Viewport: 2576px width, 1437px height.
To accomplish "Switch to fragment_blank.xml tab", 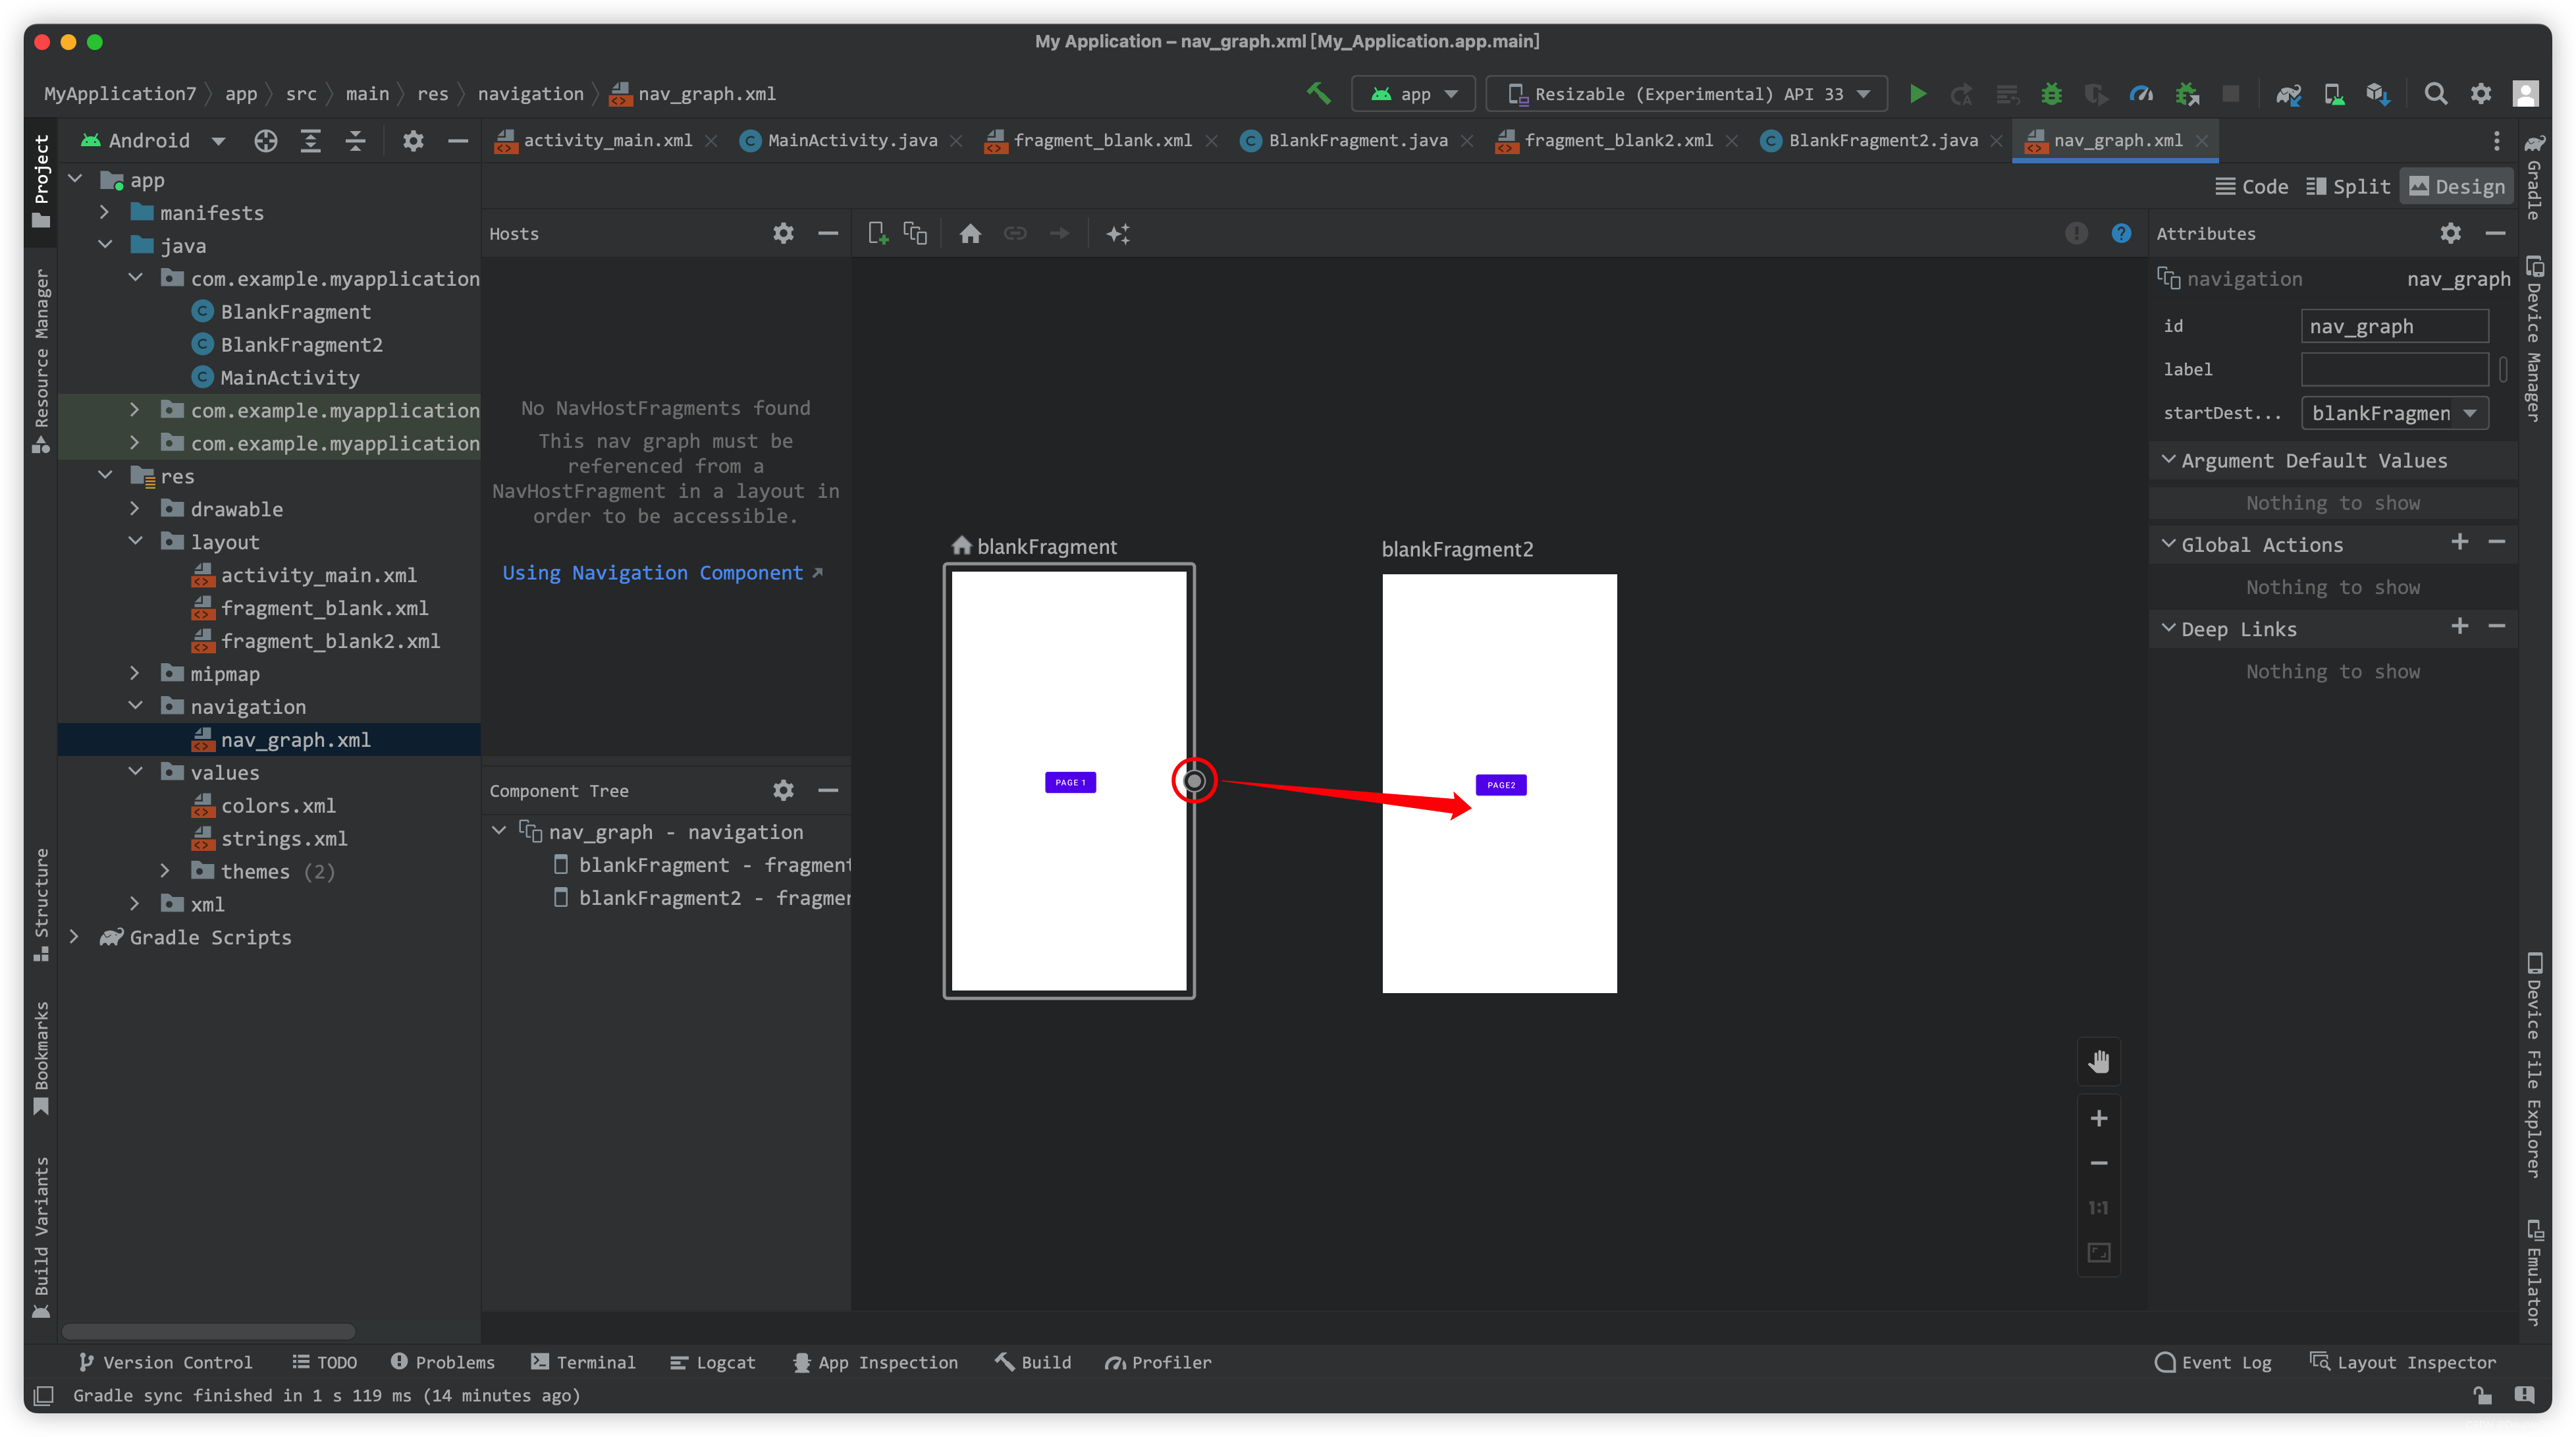I will (x=1101, y=141).
